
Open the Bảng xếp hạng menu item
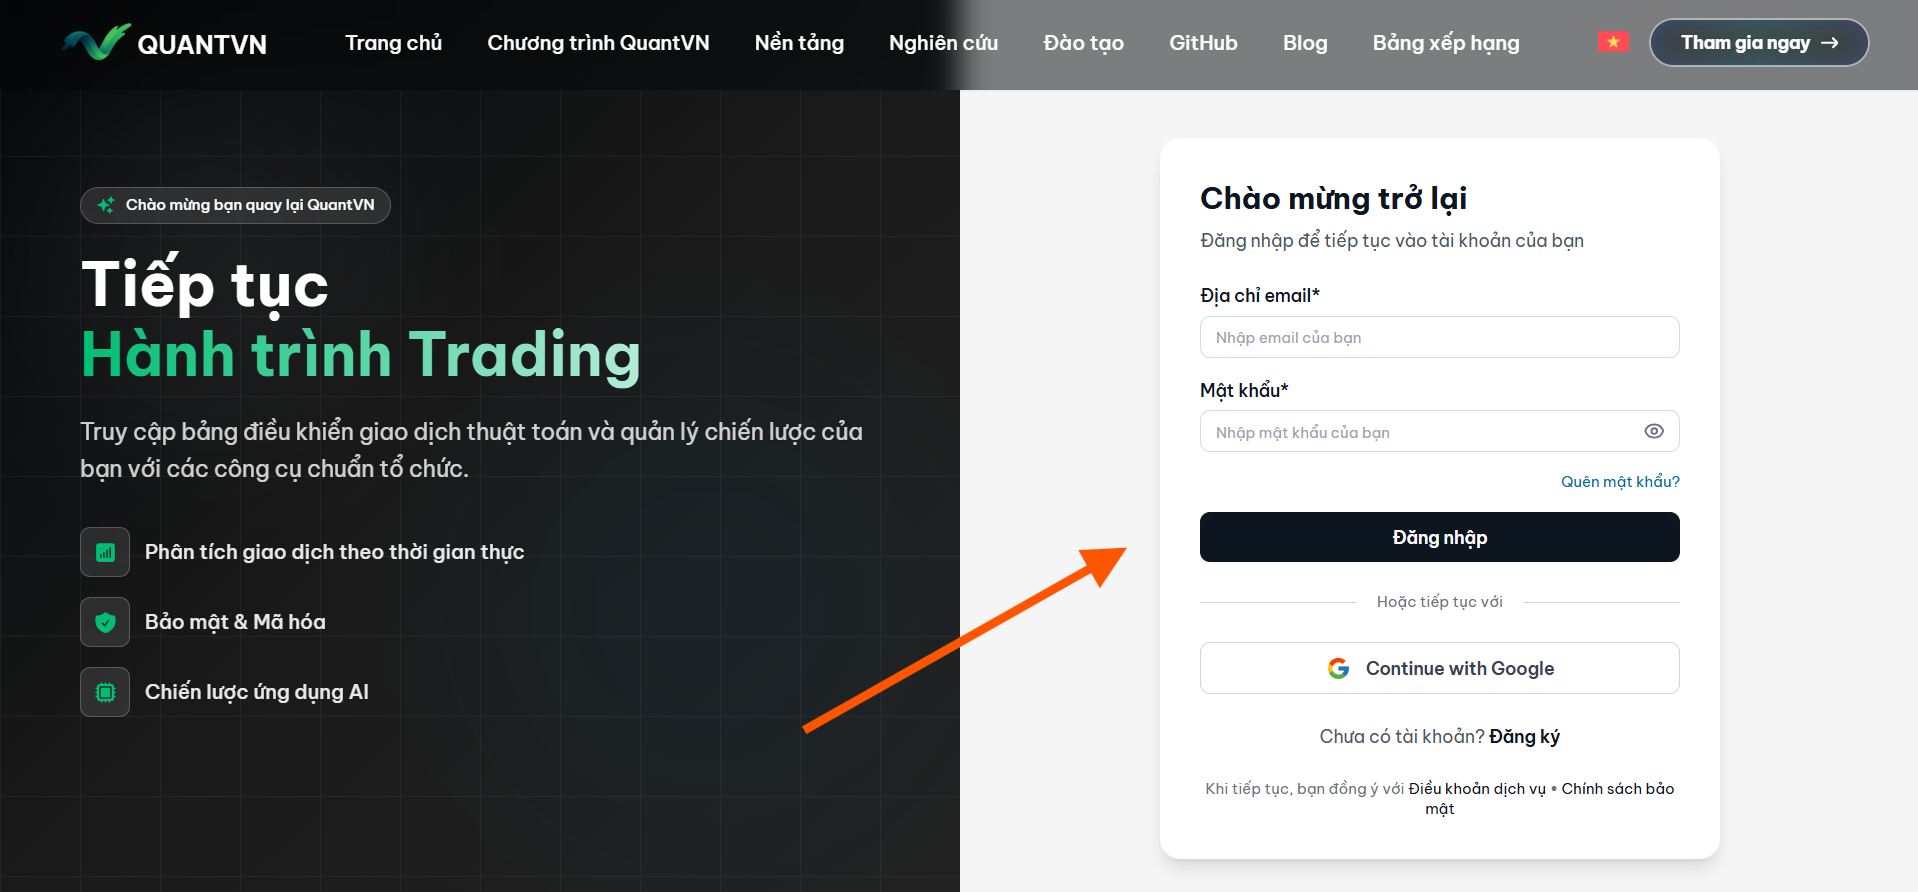point(1446,43)
